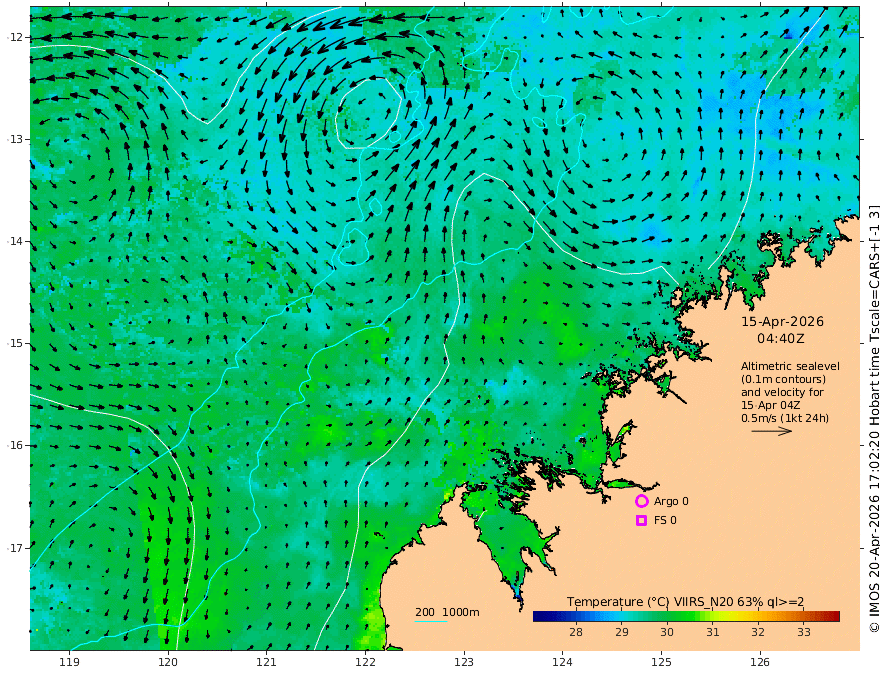Click the longitude 119 axis label
This screenshot has width=880, height=680.
click(70, 662)
